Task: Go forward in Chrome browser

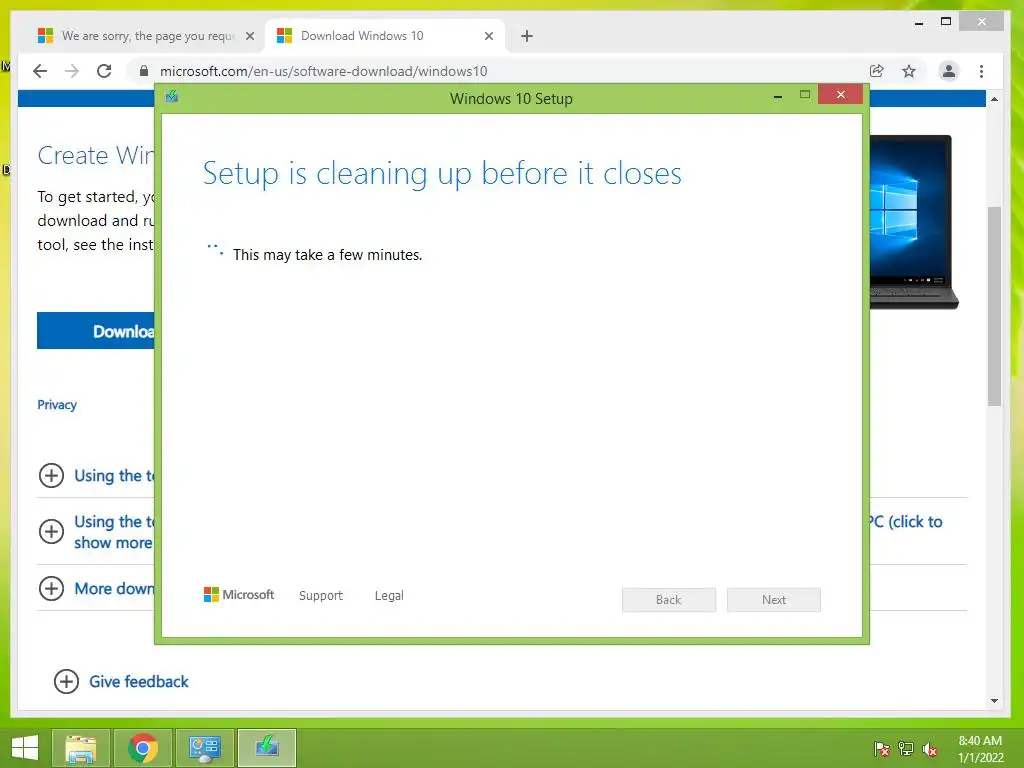Action: pos(72,71)
